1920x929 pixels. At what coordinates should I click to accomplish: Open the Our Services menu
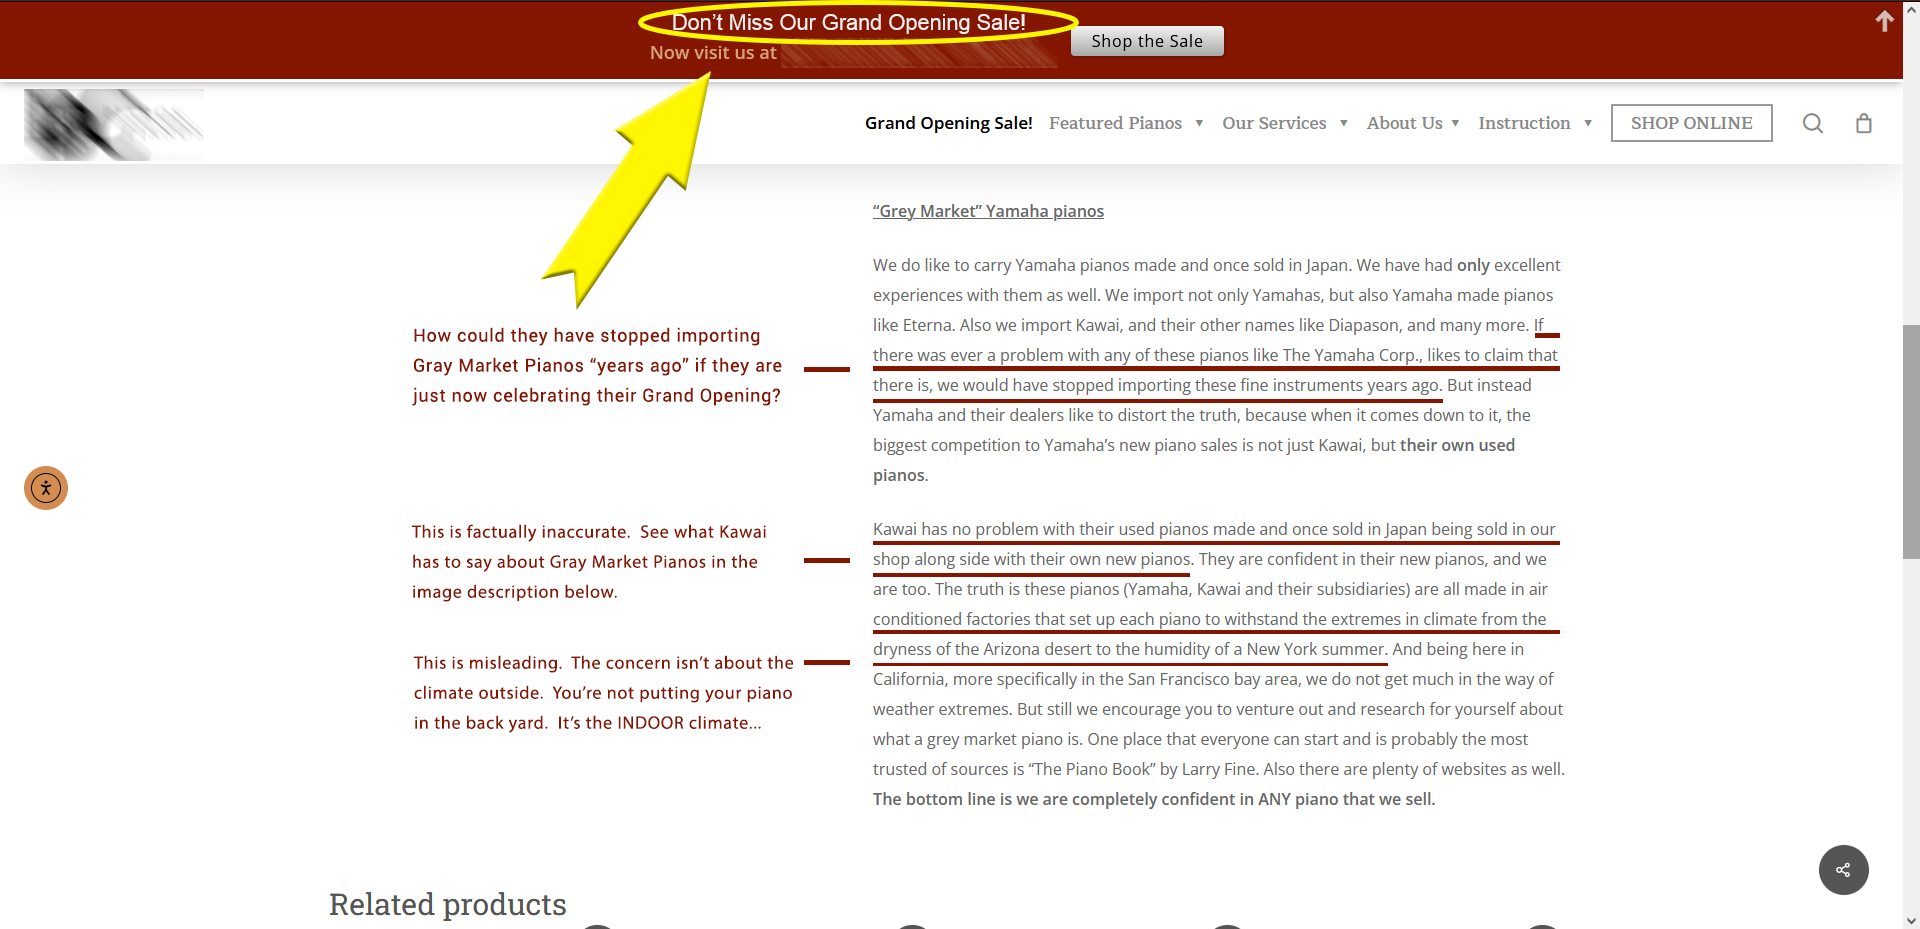click(1274, 123)
